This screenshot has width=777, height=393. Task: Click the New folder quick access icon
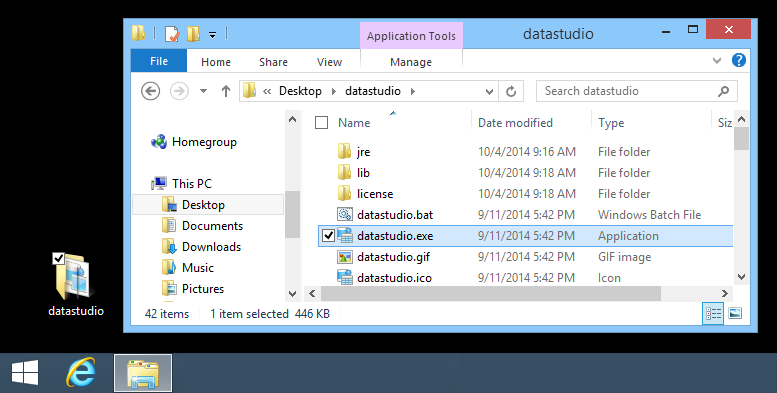193,34
